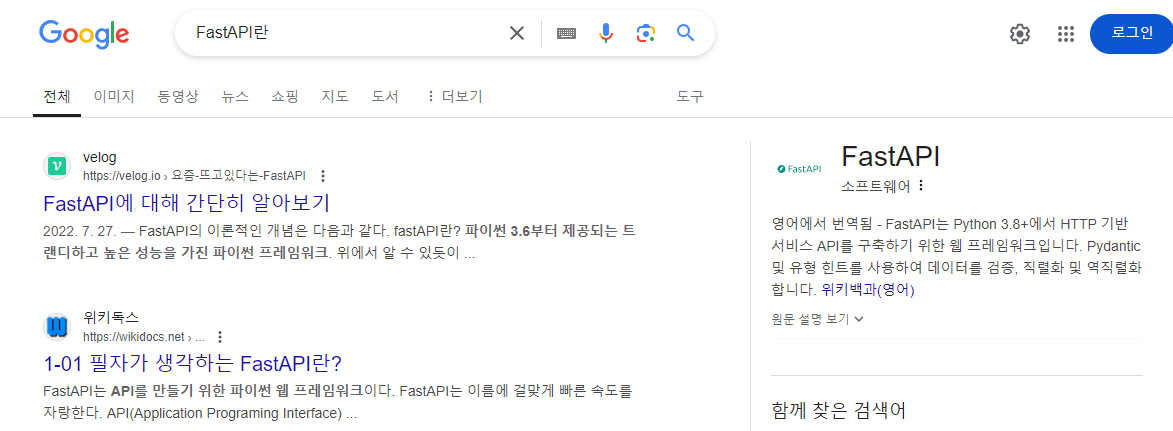Expand the 더보기 menu
The image size is (1173, 431).
(454, 97)
